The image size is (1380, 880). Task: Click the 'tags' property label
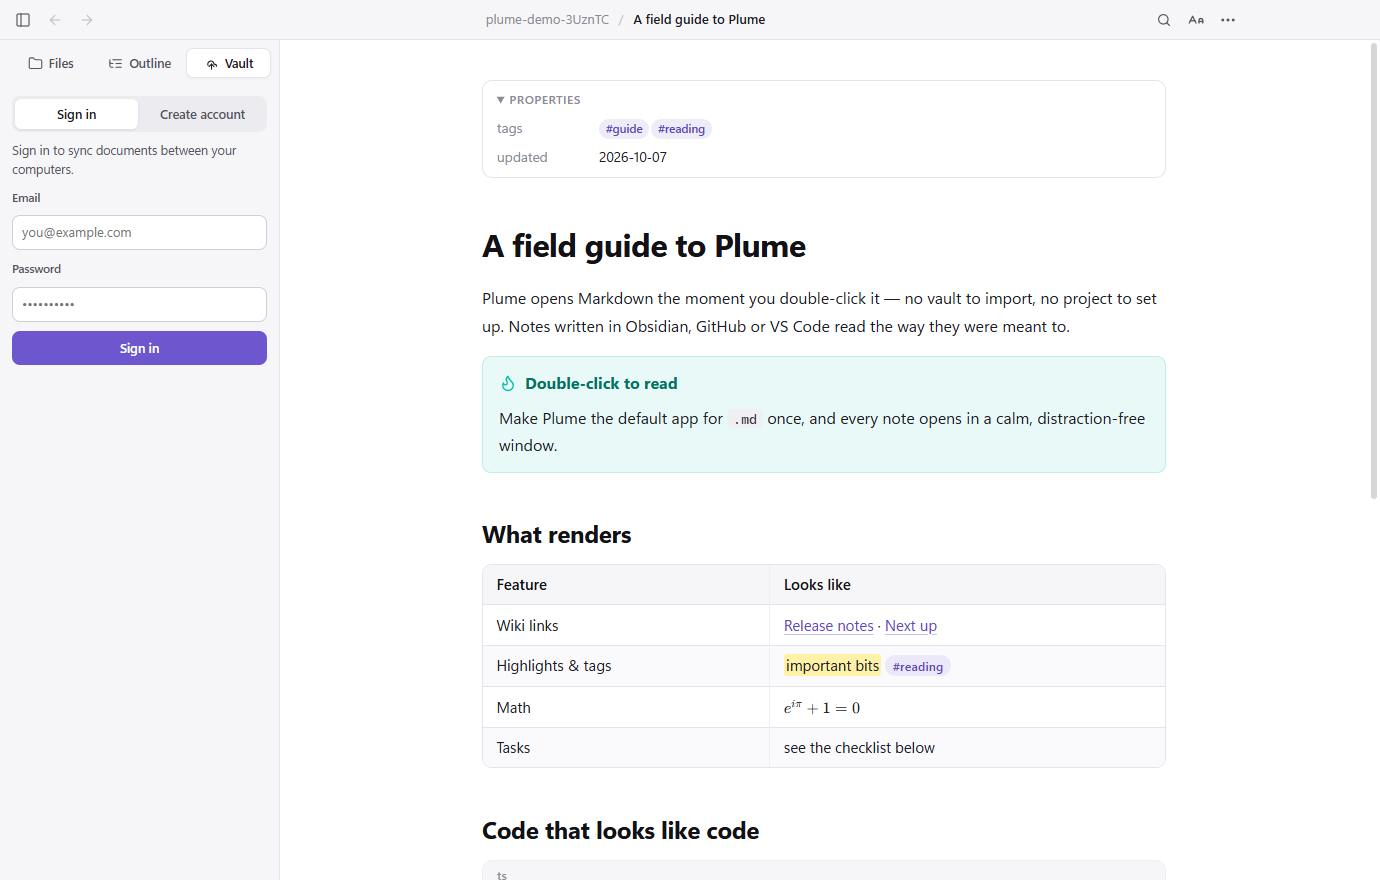510,129
